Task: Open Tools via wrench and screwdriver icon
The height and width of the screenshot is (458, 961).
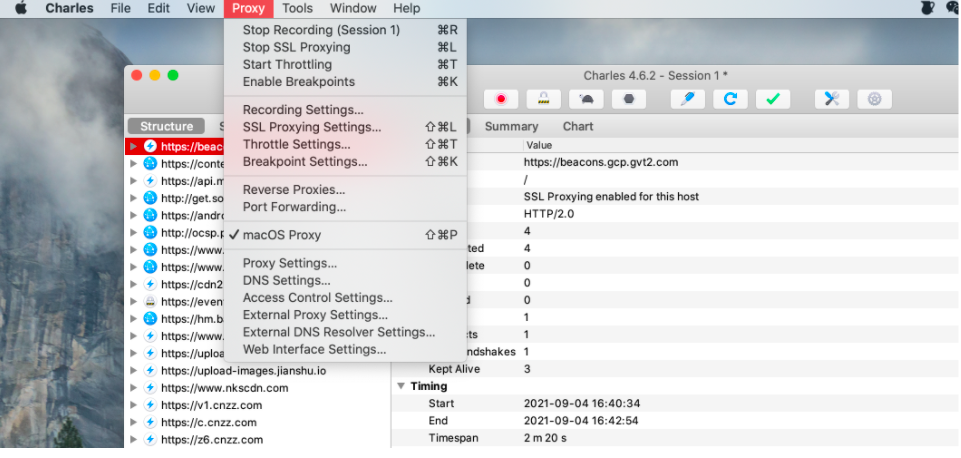Action: (x=832, y=99)
